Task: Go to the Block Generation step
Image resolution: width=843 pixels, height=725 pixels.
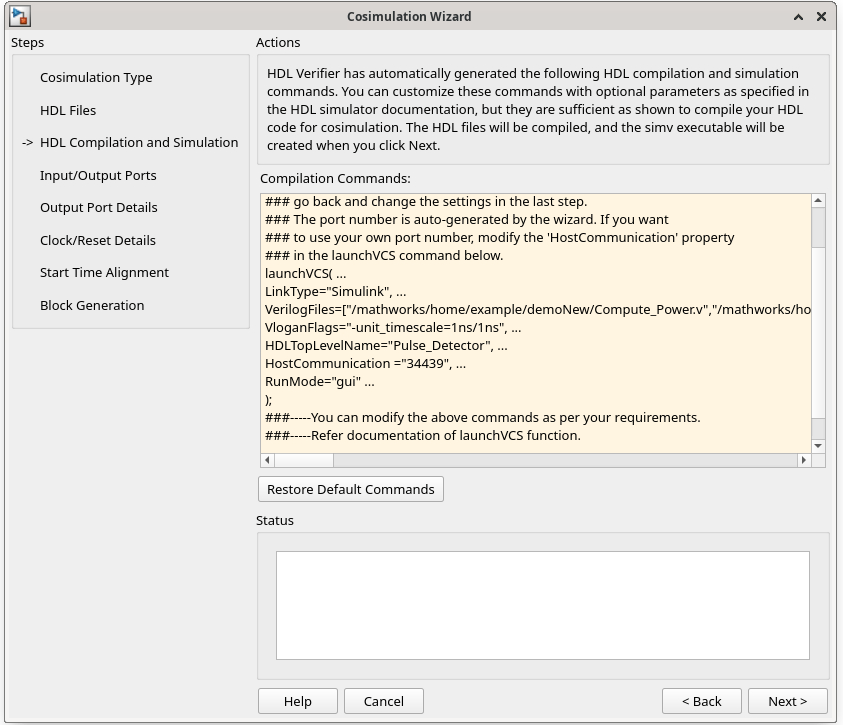Action: click(x=92, y=305)
